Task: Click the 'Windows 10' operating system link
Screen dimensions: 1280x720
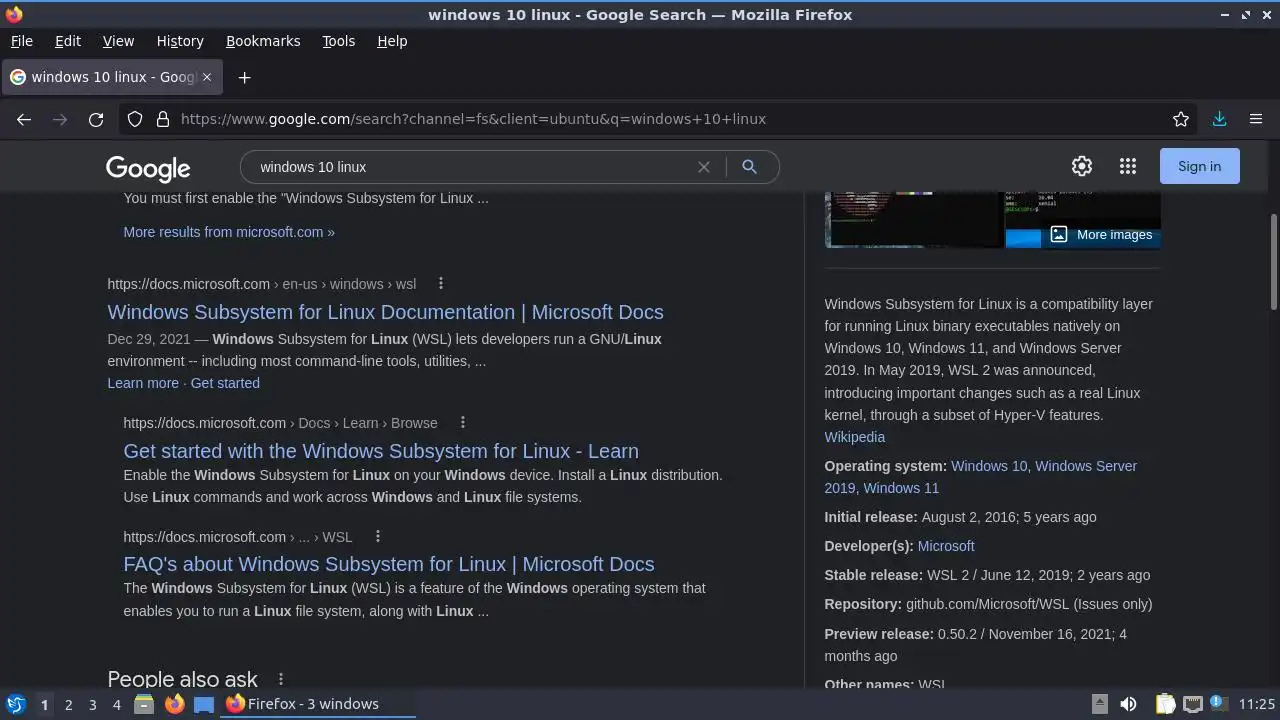Action: point(989,466)
